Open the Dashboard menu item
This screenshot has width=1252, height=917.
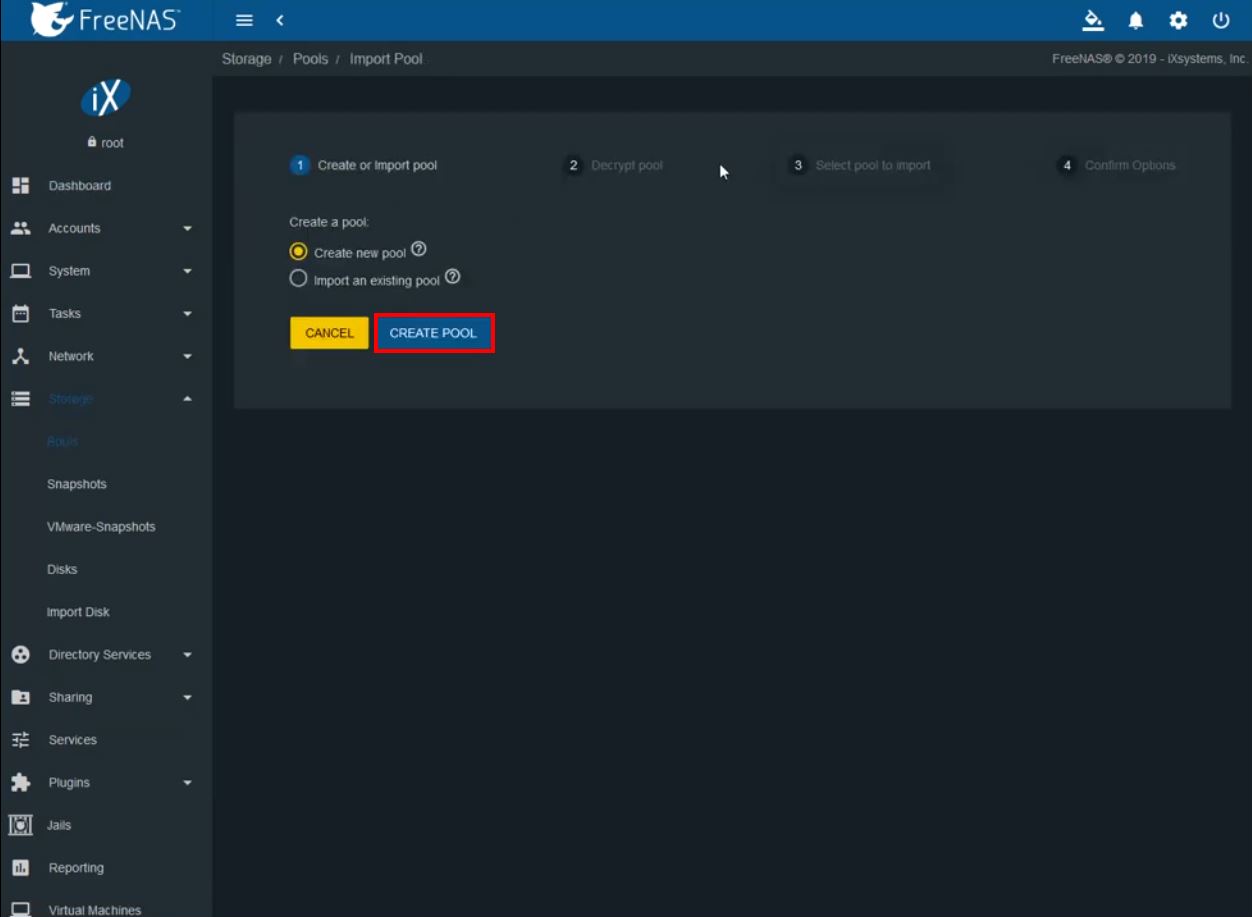coord(79,186)
